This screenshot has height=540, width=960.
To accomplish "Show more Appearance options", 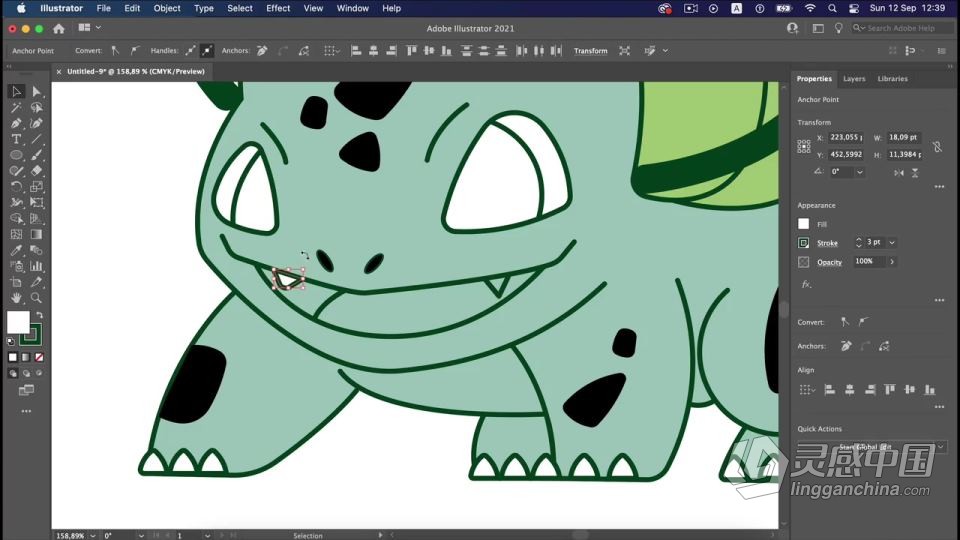I will click(939, 300).
